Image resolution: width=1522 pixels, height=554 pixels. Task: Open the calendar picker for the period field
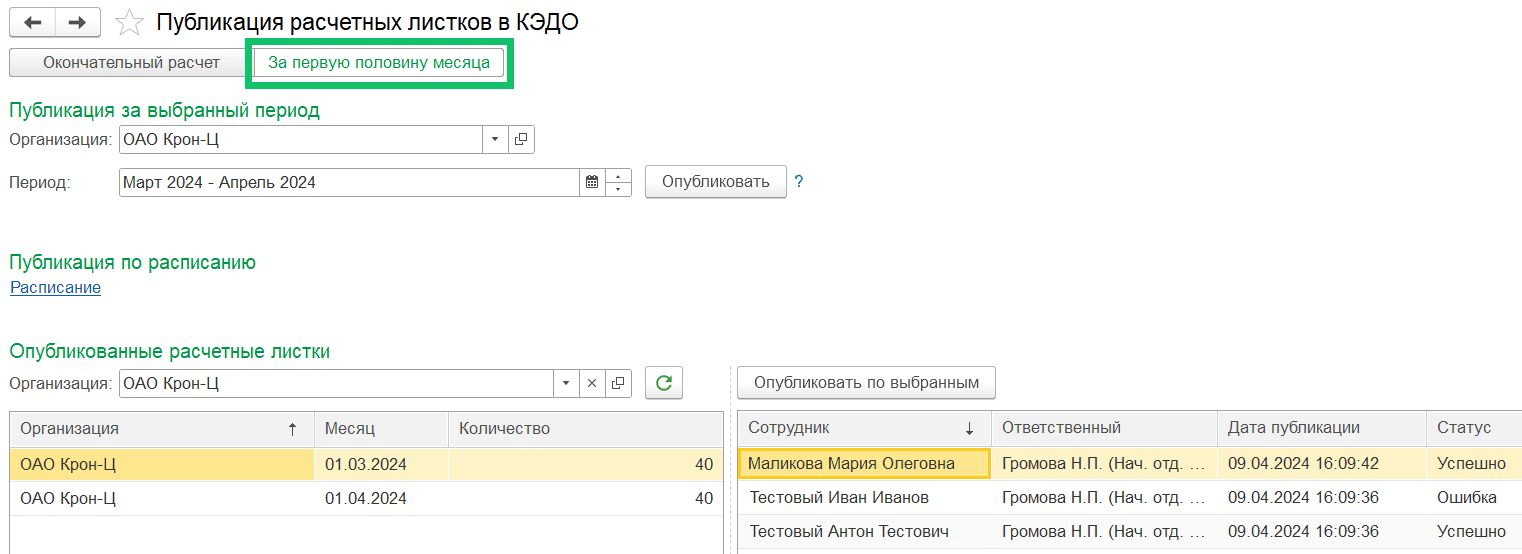[592, 182]
